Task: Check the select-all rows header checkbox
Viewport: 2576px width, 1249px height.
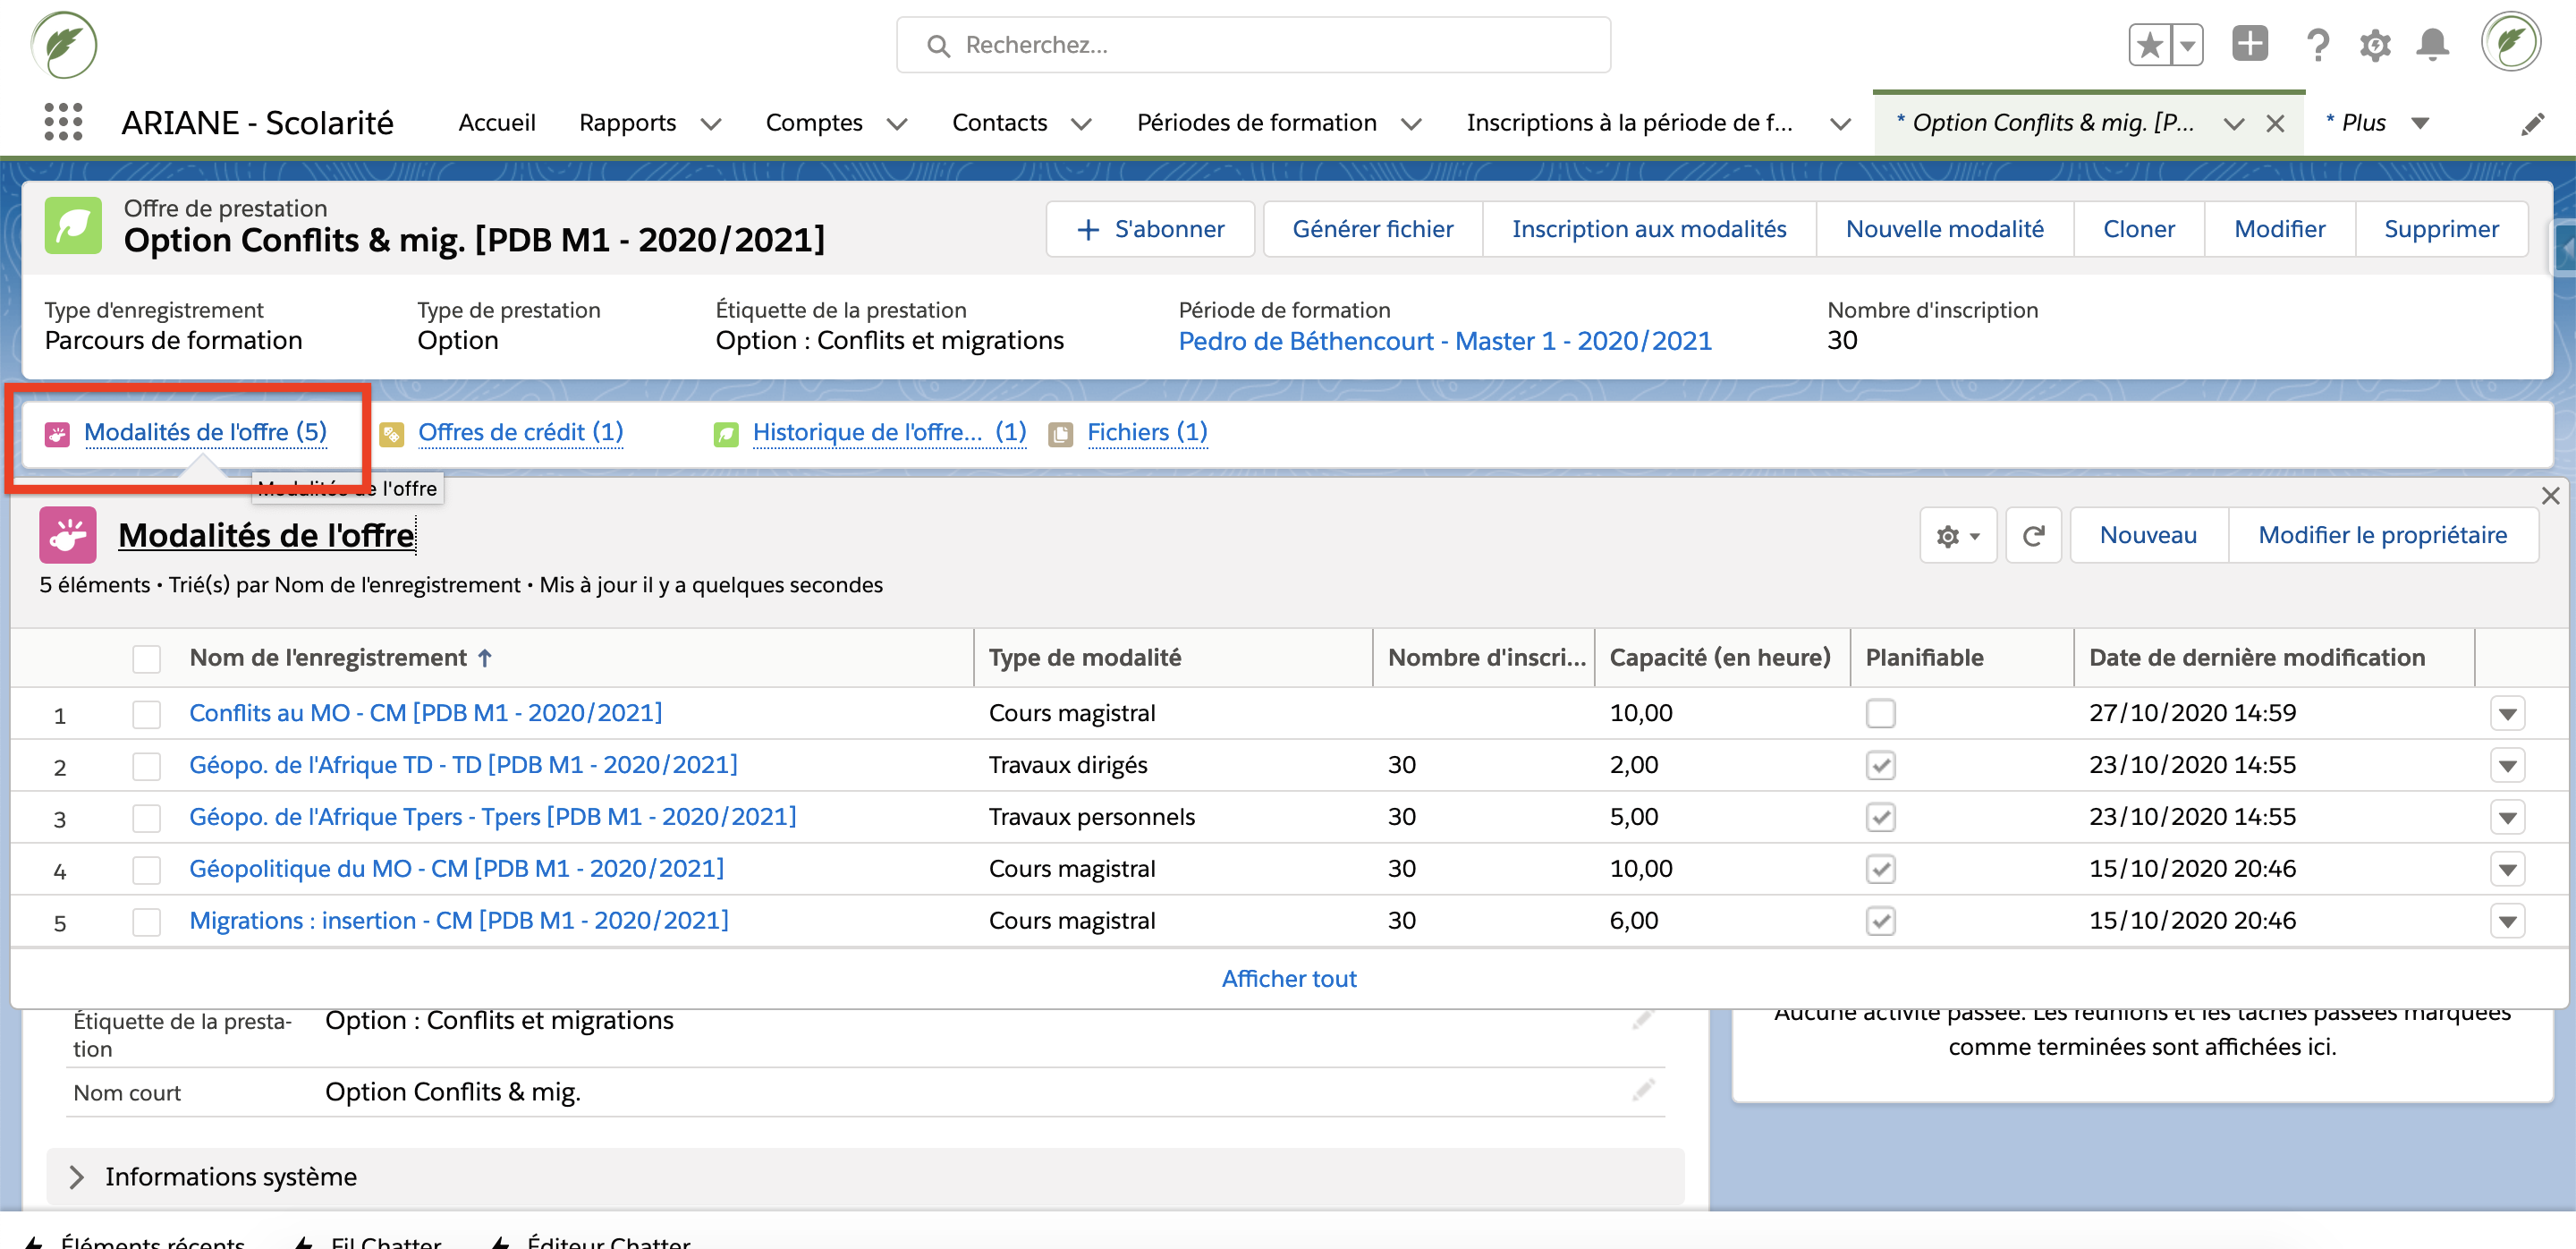Action: pos(147,659)
